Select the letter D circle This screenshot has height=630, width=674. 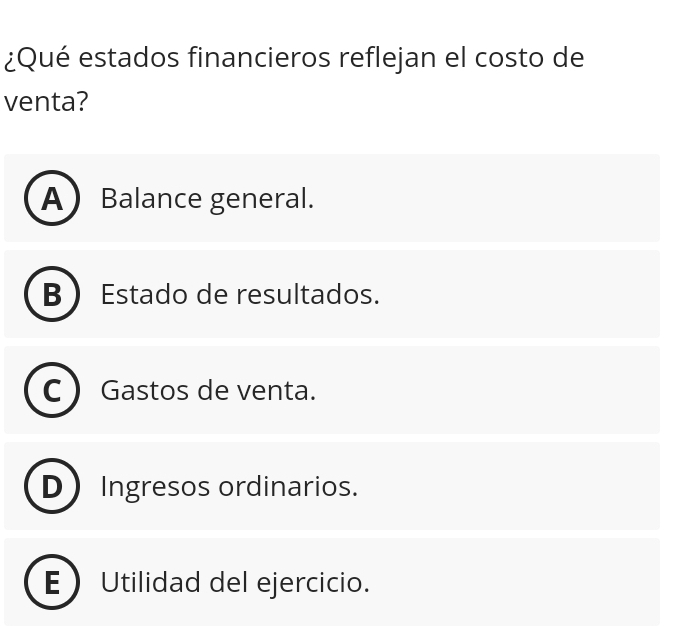click(51, 487)
